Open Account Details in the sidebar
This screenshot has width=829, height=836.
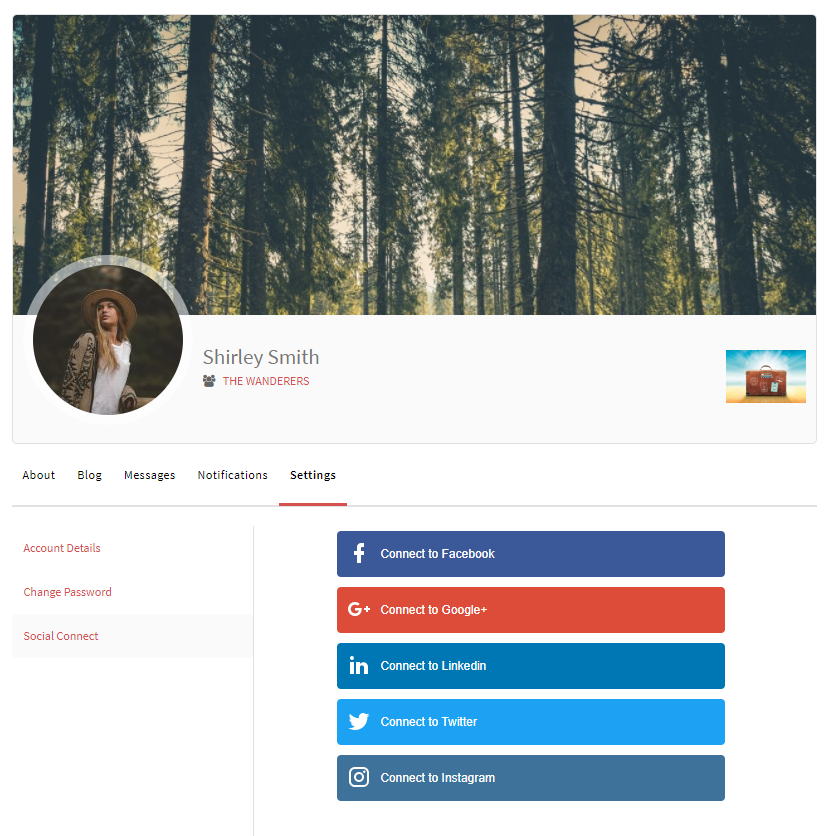click(x=62, y=548)
